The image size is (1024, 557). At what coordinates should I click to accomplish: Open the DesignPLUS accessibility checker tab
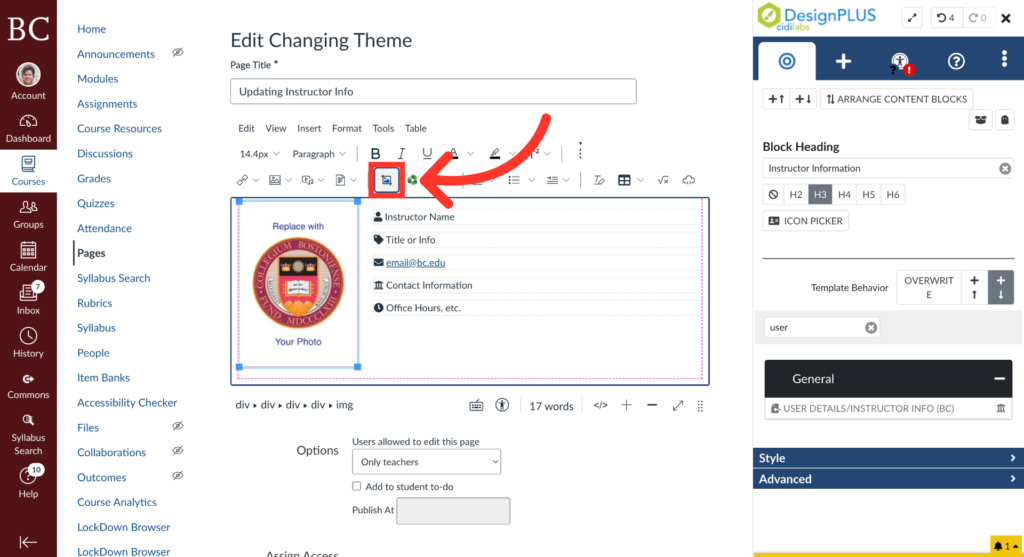901,62
